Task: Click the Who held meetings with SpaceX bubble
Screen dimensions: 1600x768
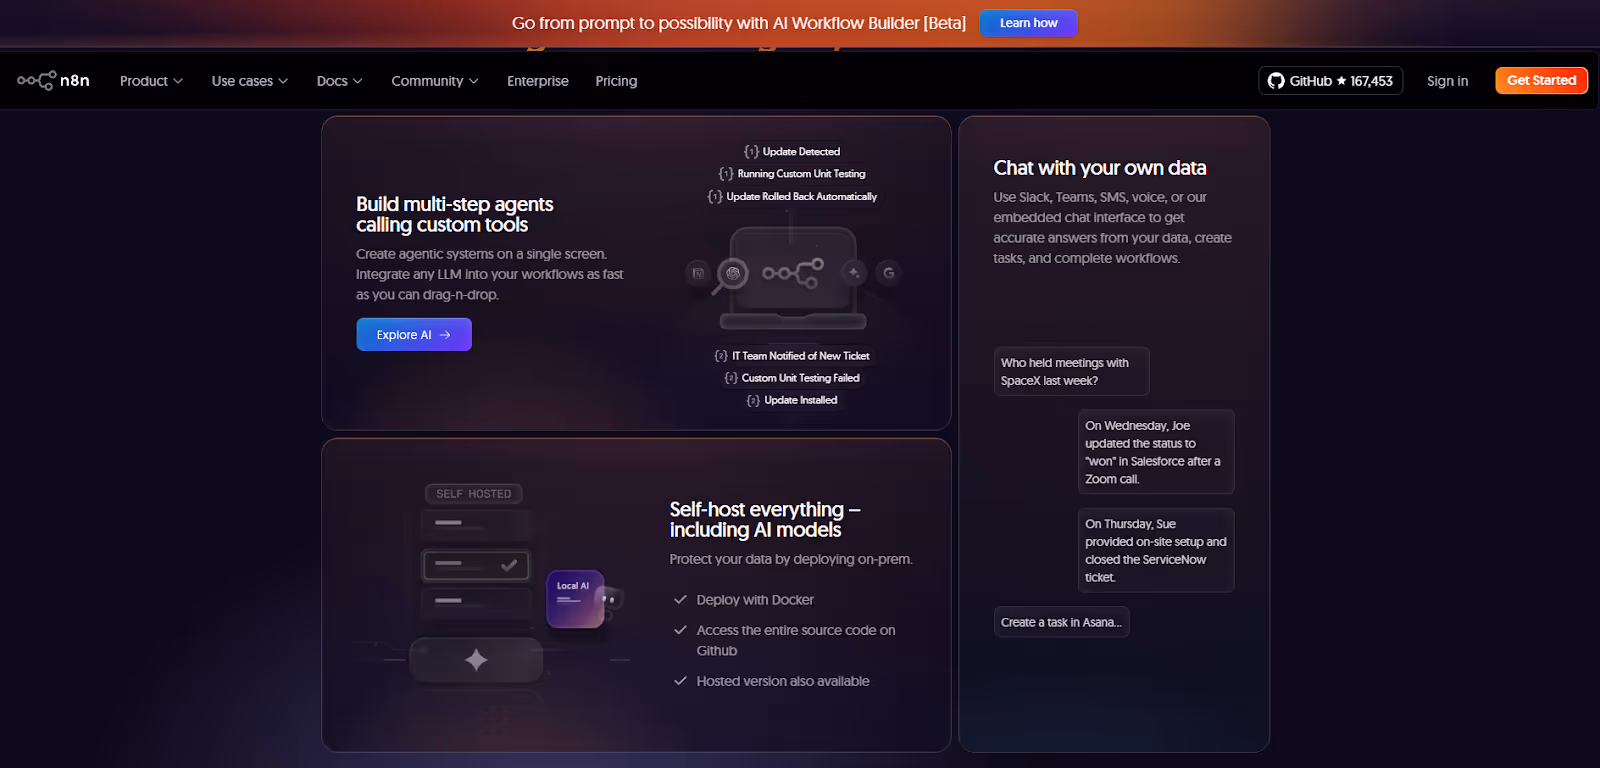Action: [1072, 372]
